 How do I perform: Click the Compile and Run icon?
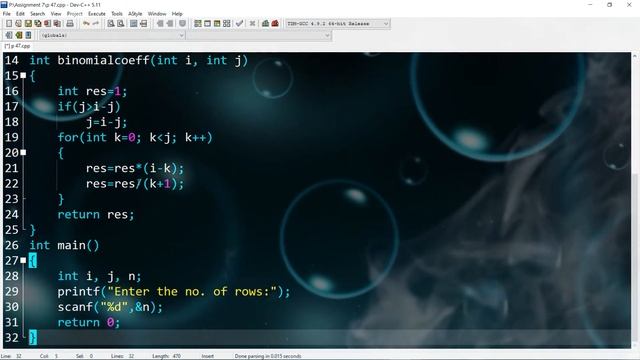coord(217,24)
